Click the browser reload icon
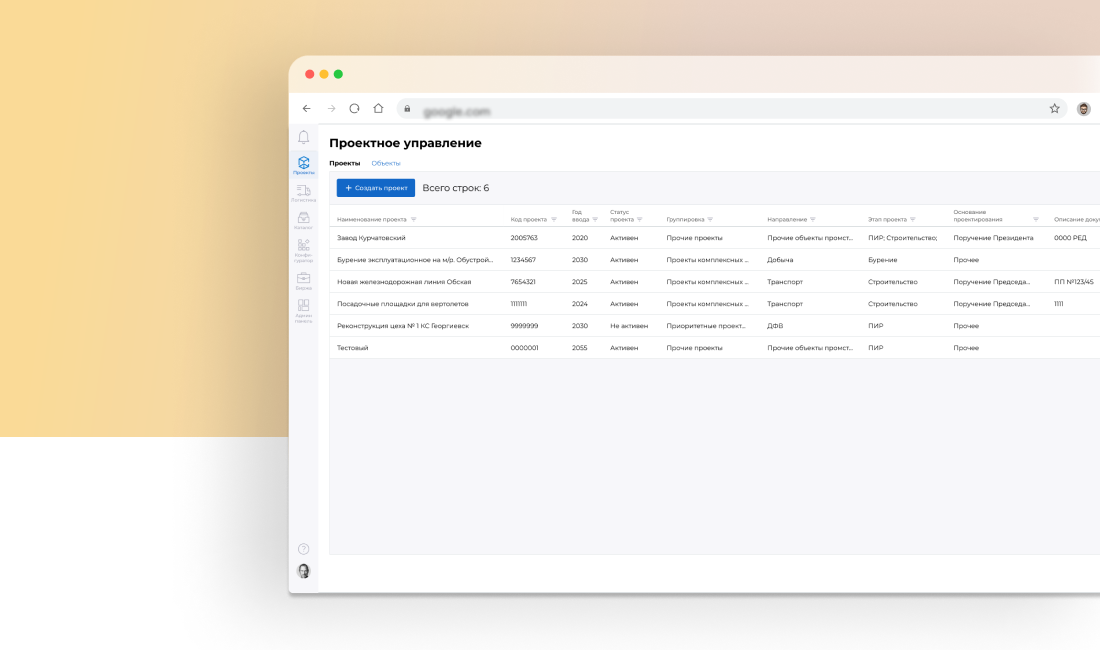The image size is (1100, 650). coord(352,108)
